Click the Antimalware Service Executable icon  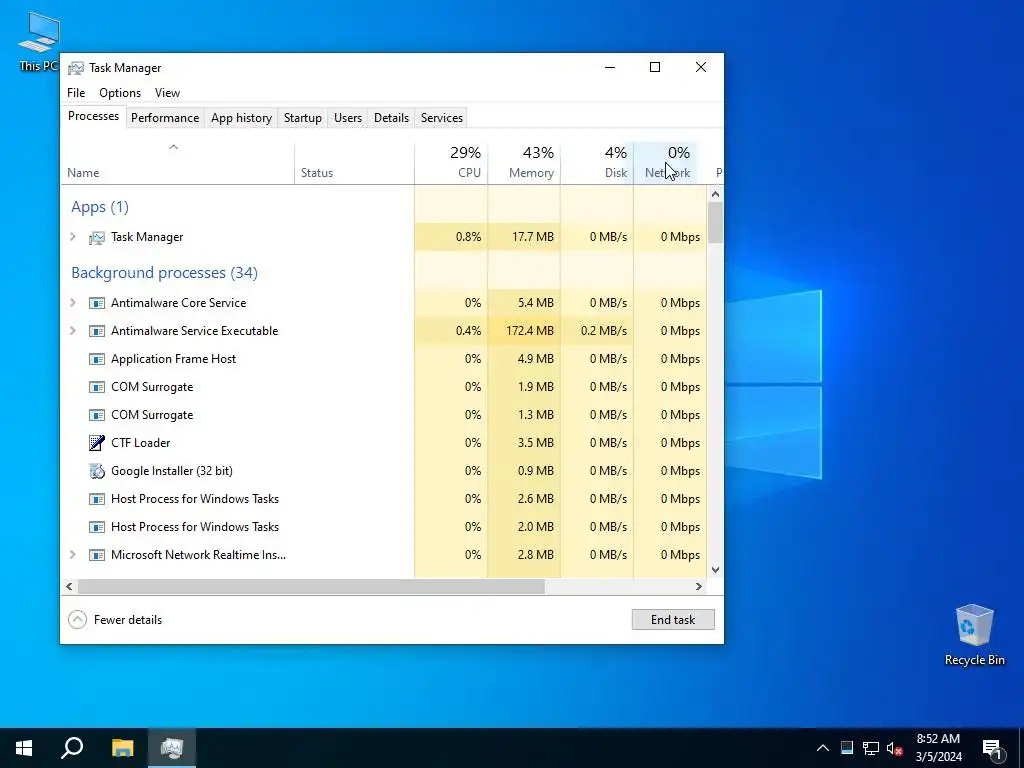tap(97, 331)
